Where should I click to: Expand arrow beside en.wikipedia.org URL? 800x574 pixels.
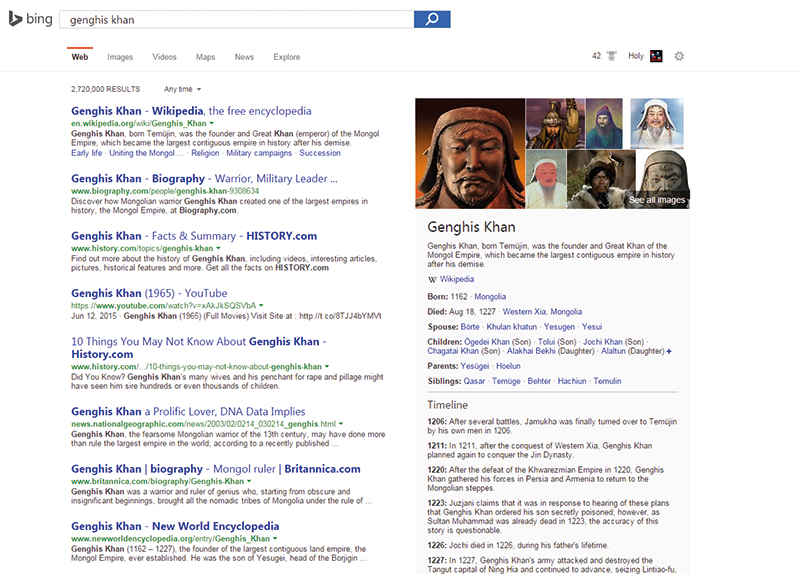pos(212,123)
